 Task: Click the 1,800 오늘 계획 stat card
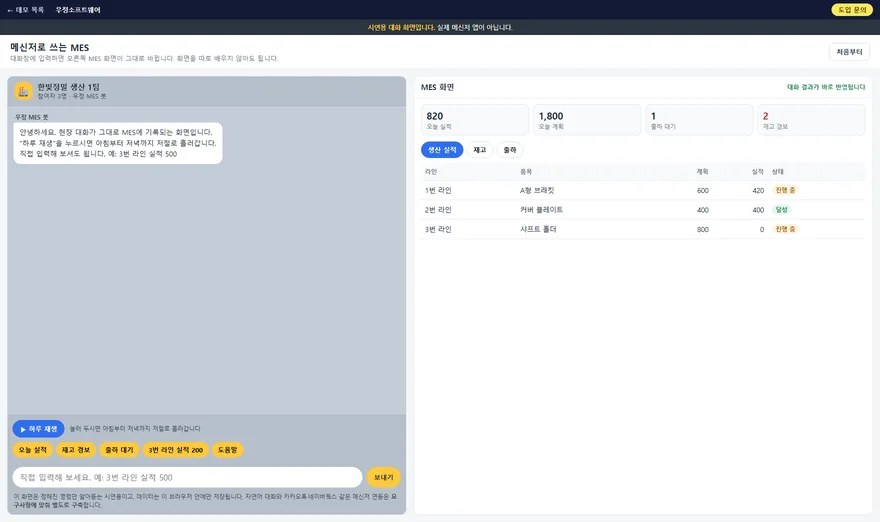[587, 120]
